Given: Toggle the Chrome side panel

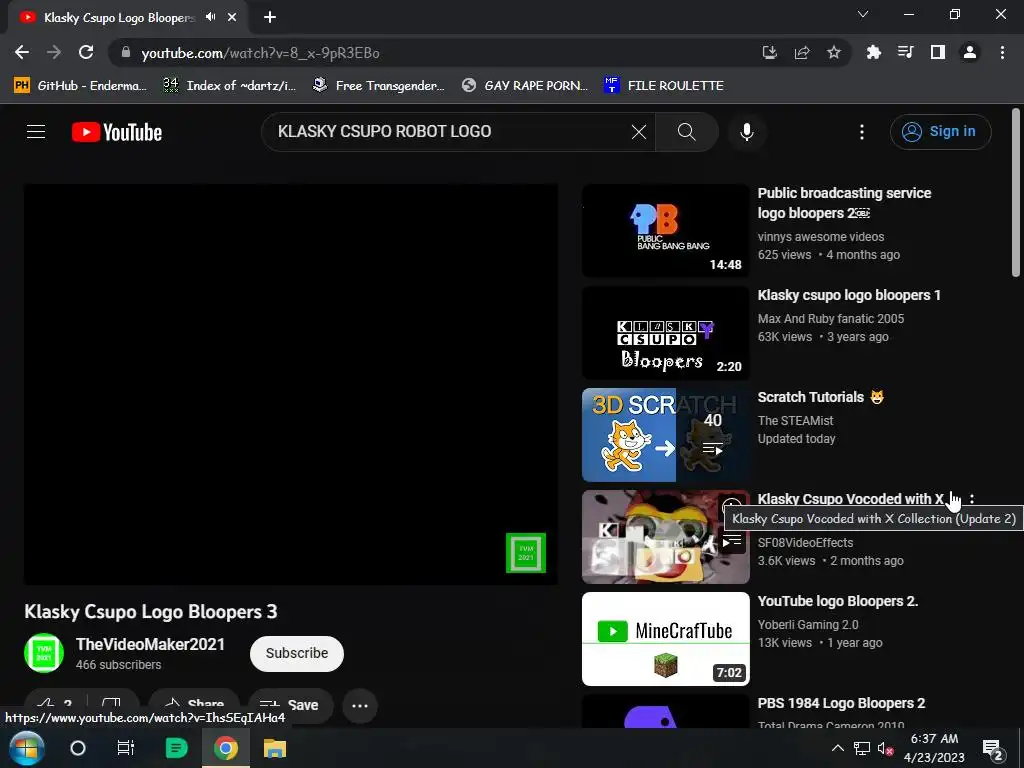Looking at the screenshot, I should click(938, 52).
